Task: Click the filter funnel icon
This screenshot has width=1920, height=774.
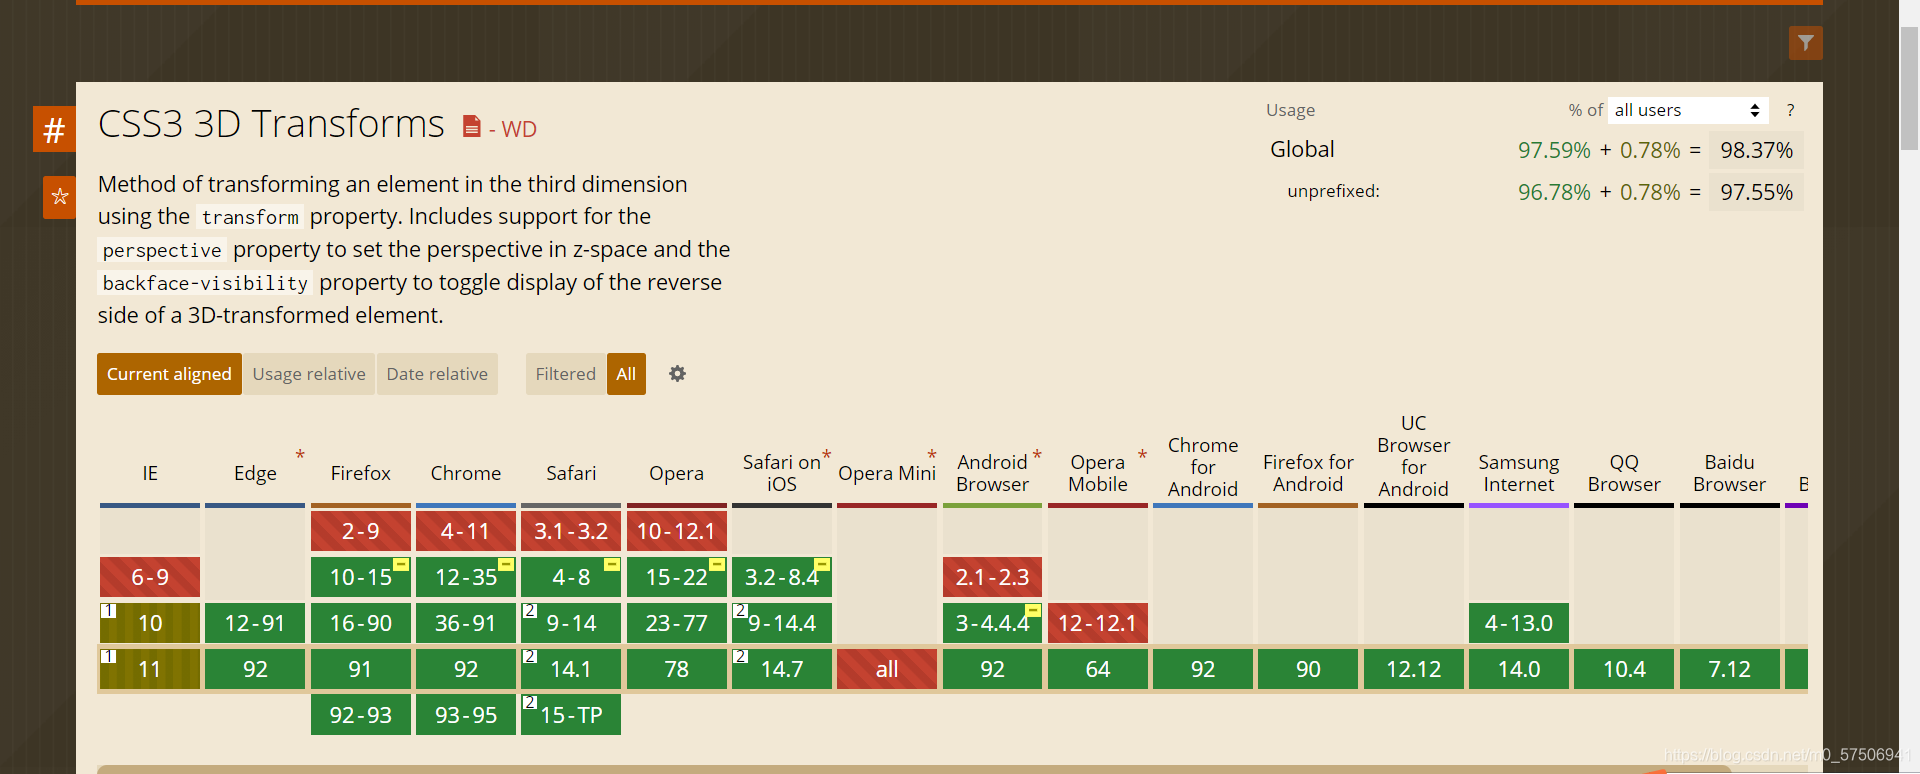Action: (x=1805, y=43)
